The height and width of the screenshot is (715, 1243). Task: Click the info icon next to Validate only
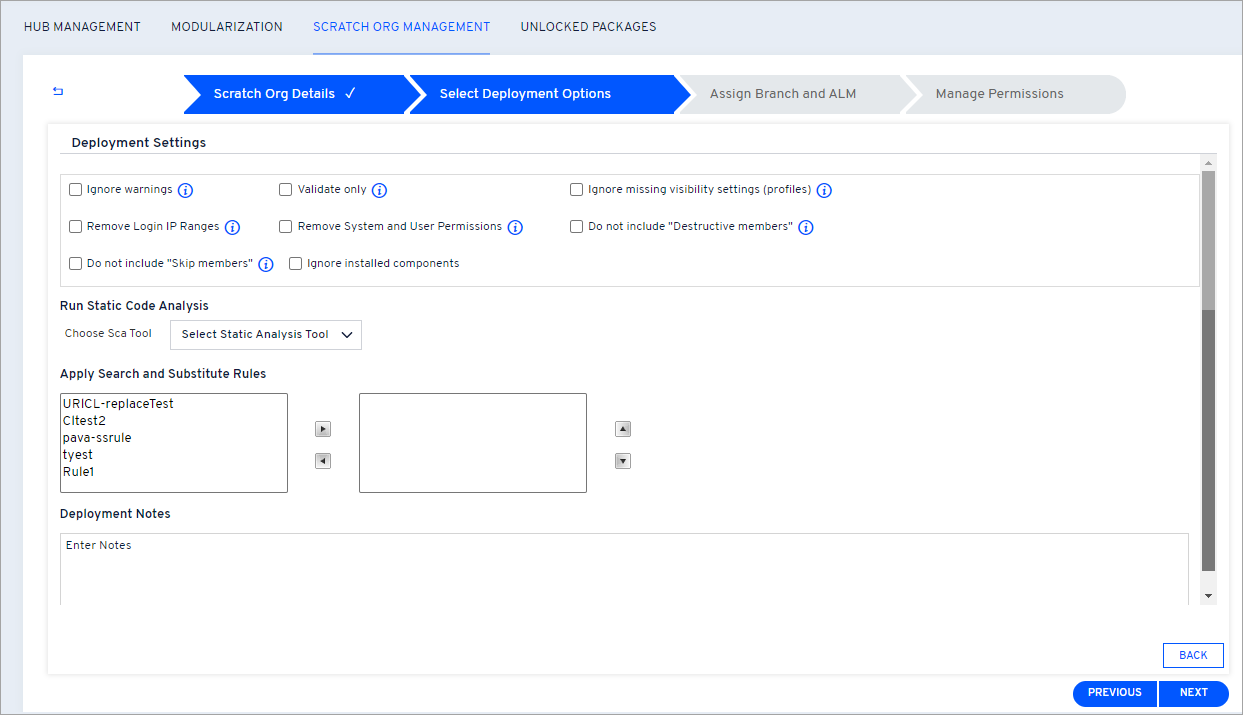click(379, 189)
